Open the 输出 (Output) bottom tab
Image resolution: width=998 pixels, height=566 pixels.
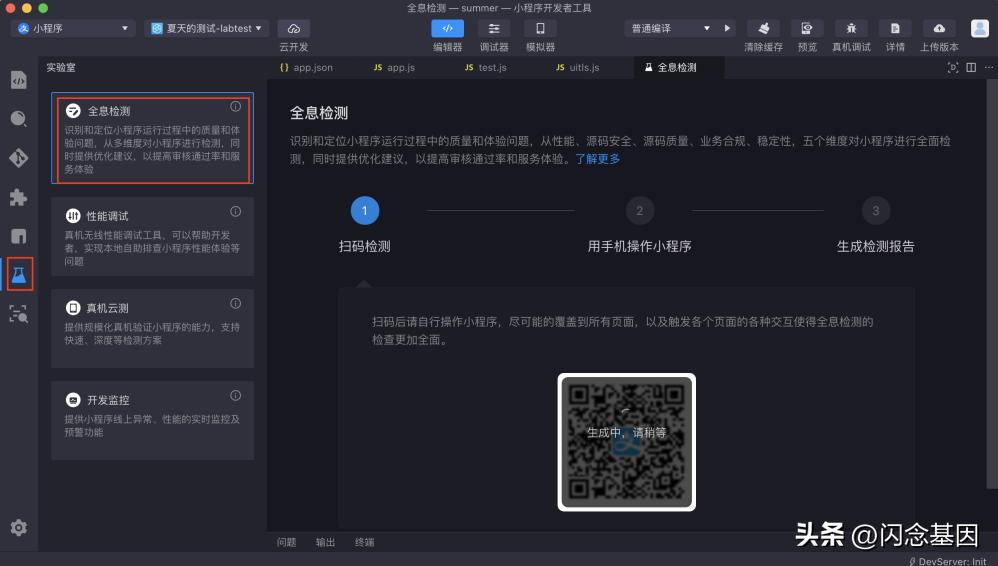pyautogui.click(x=325, y=542)
